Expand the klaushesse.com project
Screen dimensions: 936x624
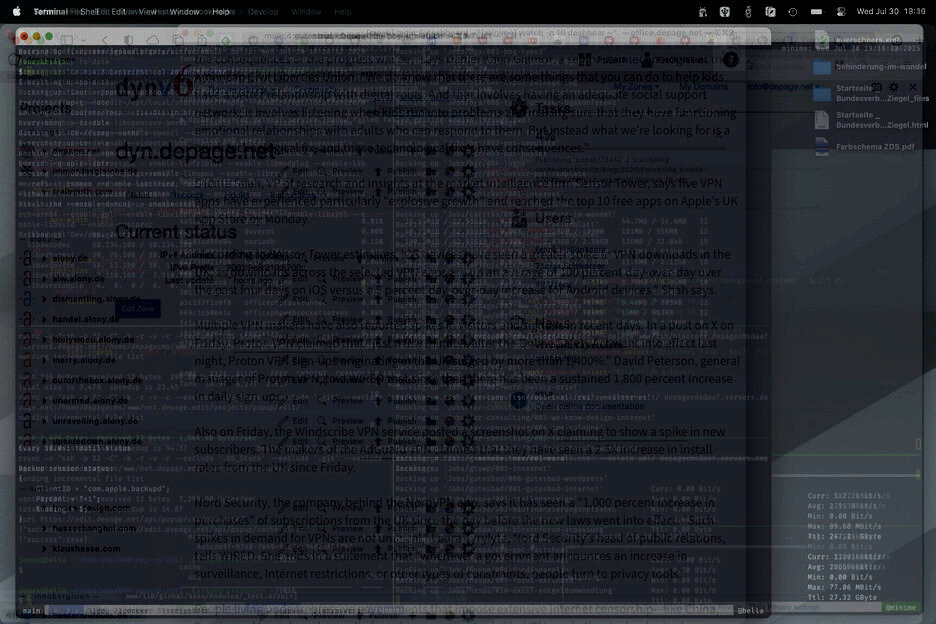[45, 548]
